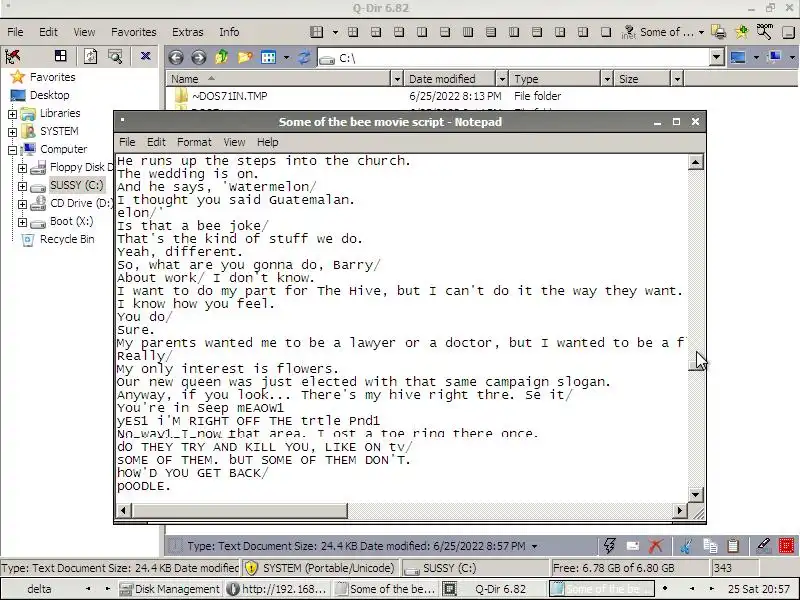Image resolution: width=800 pixels, height=600 pixels.
Task: Click the four-pane grid icon in tree toolbar
Action: click(61, 56)
